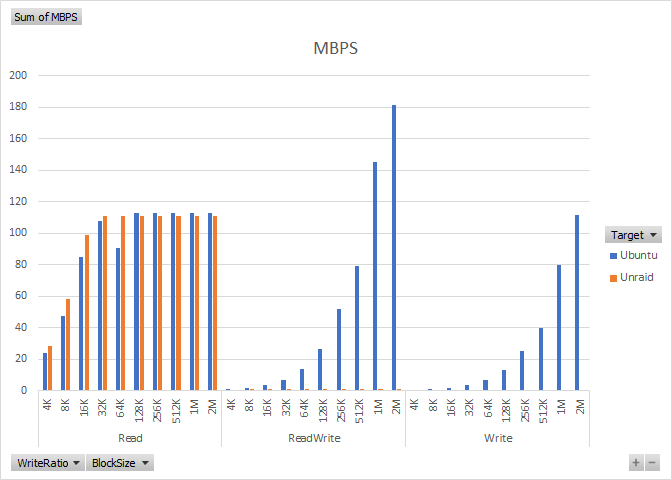Click the 100 value on vertical axis

19,233
